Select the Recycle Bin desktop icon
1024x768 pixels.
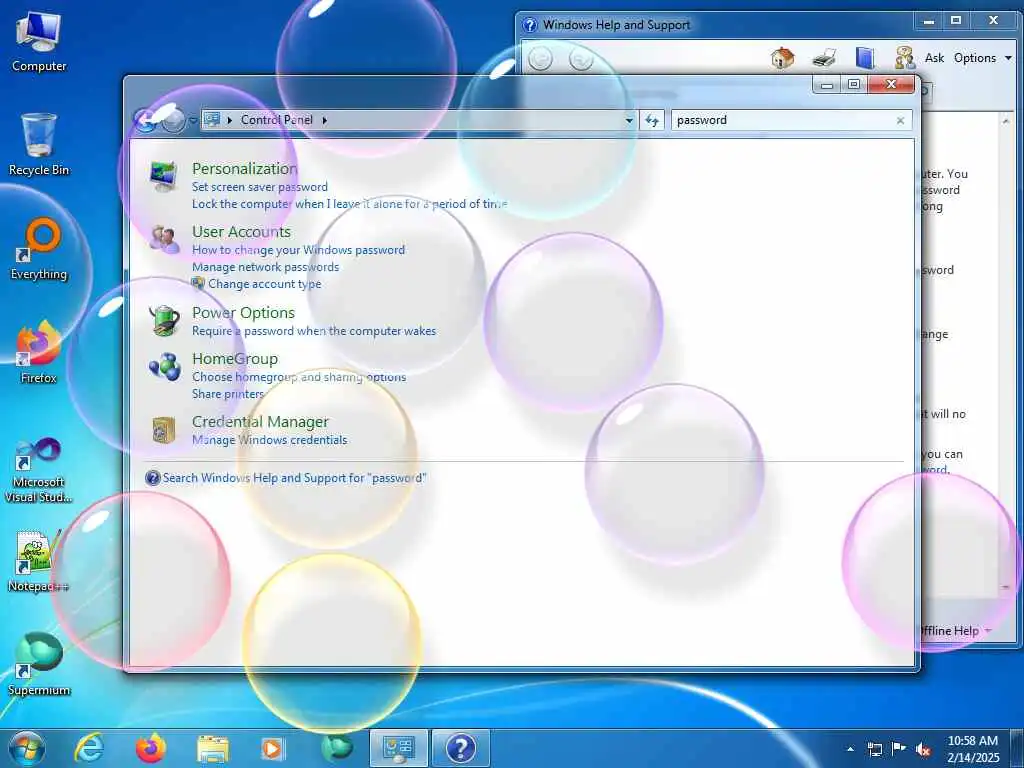coord(39,144)
